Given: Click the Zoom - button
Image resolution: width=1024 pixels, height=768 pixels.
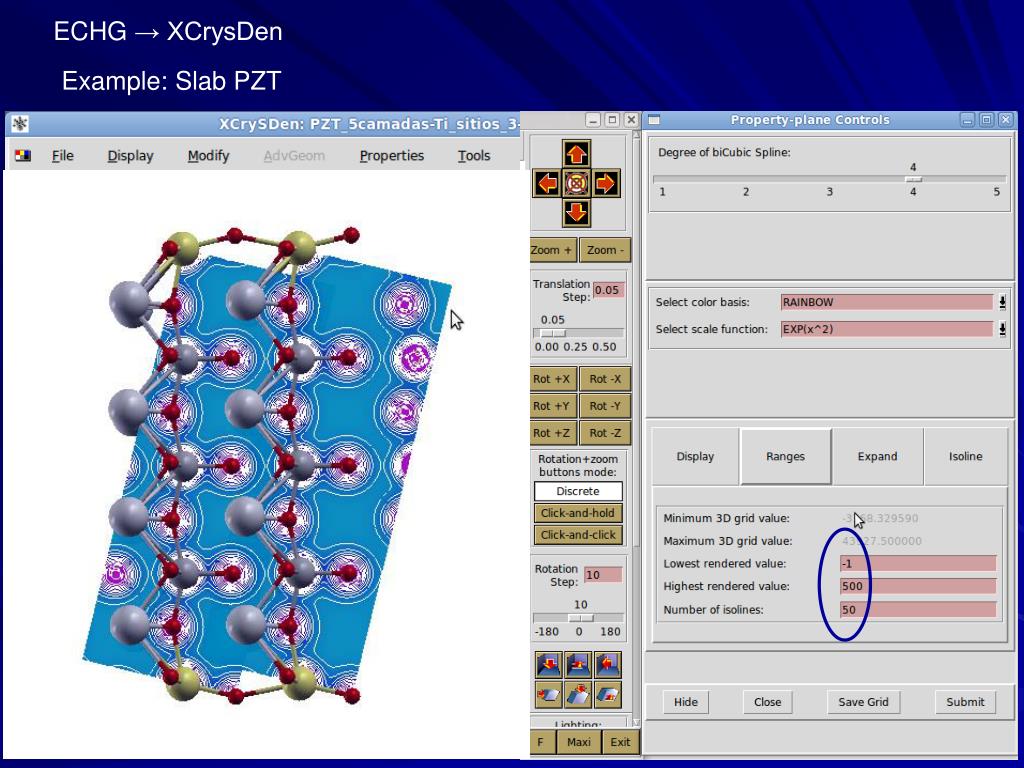Looking at the screenshot, I should tap(605, 249).
